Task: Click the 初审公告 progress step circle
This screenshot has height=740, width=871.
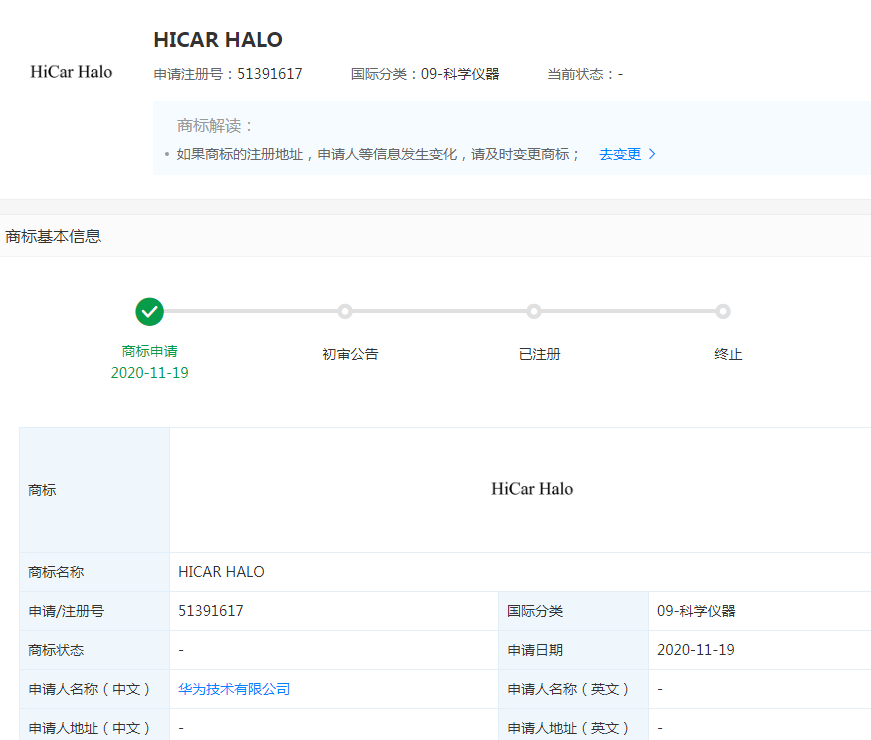Action: [x=345, y=312]
